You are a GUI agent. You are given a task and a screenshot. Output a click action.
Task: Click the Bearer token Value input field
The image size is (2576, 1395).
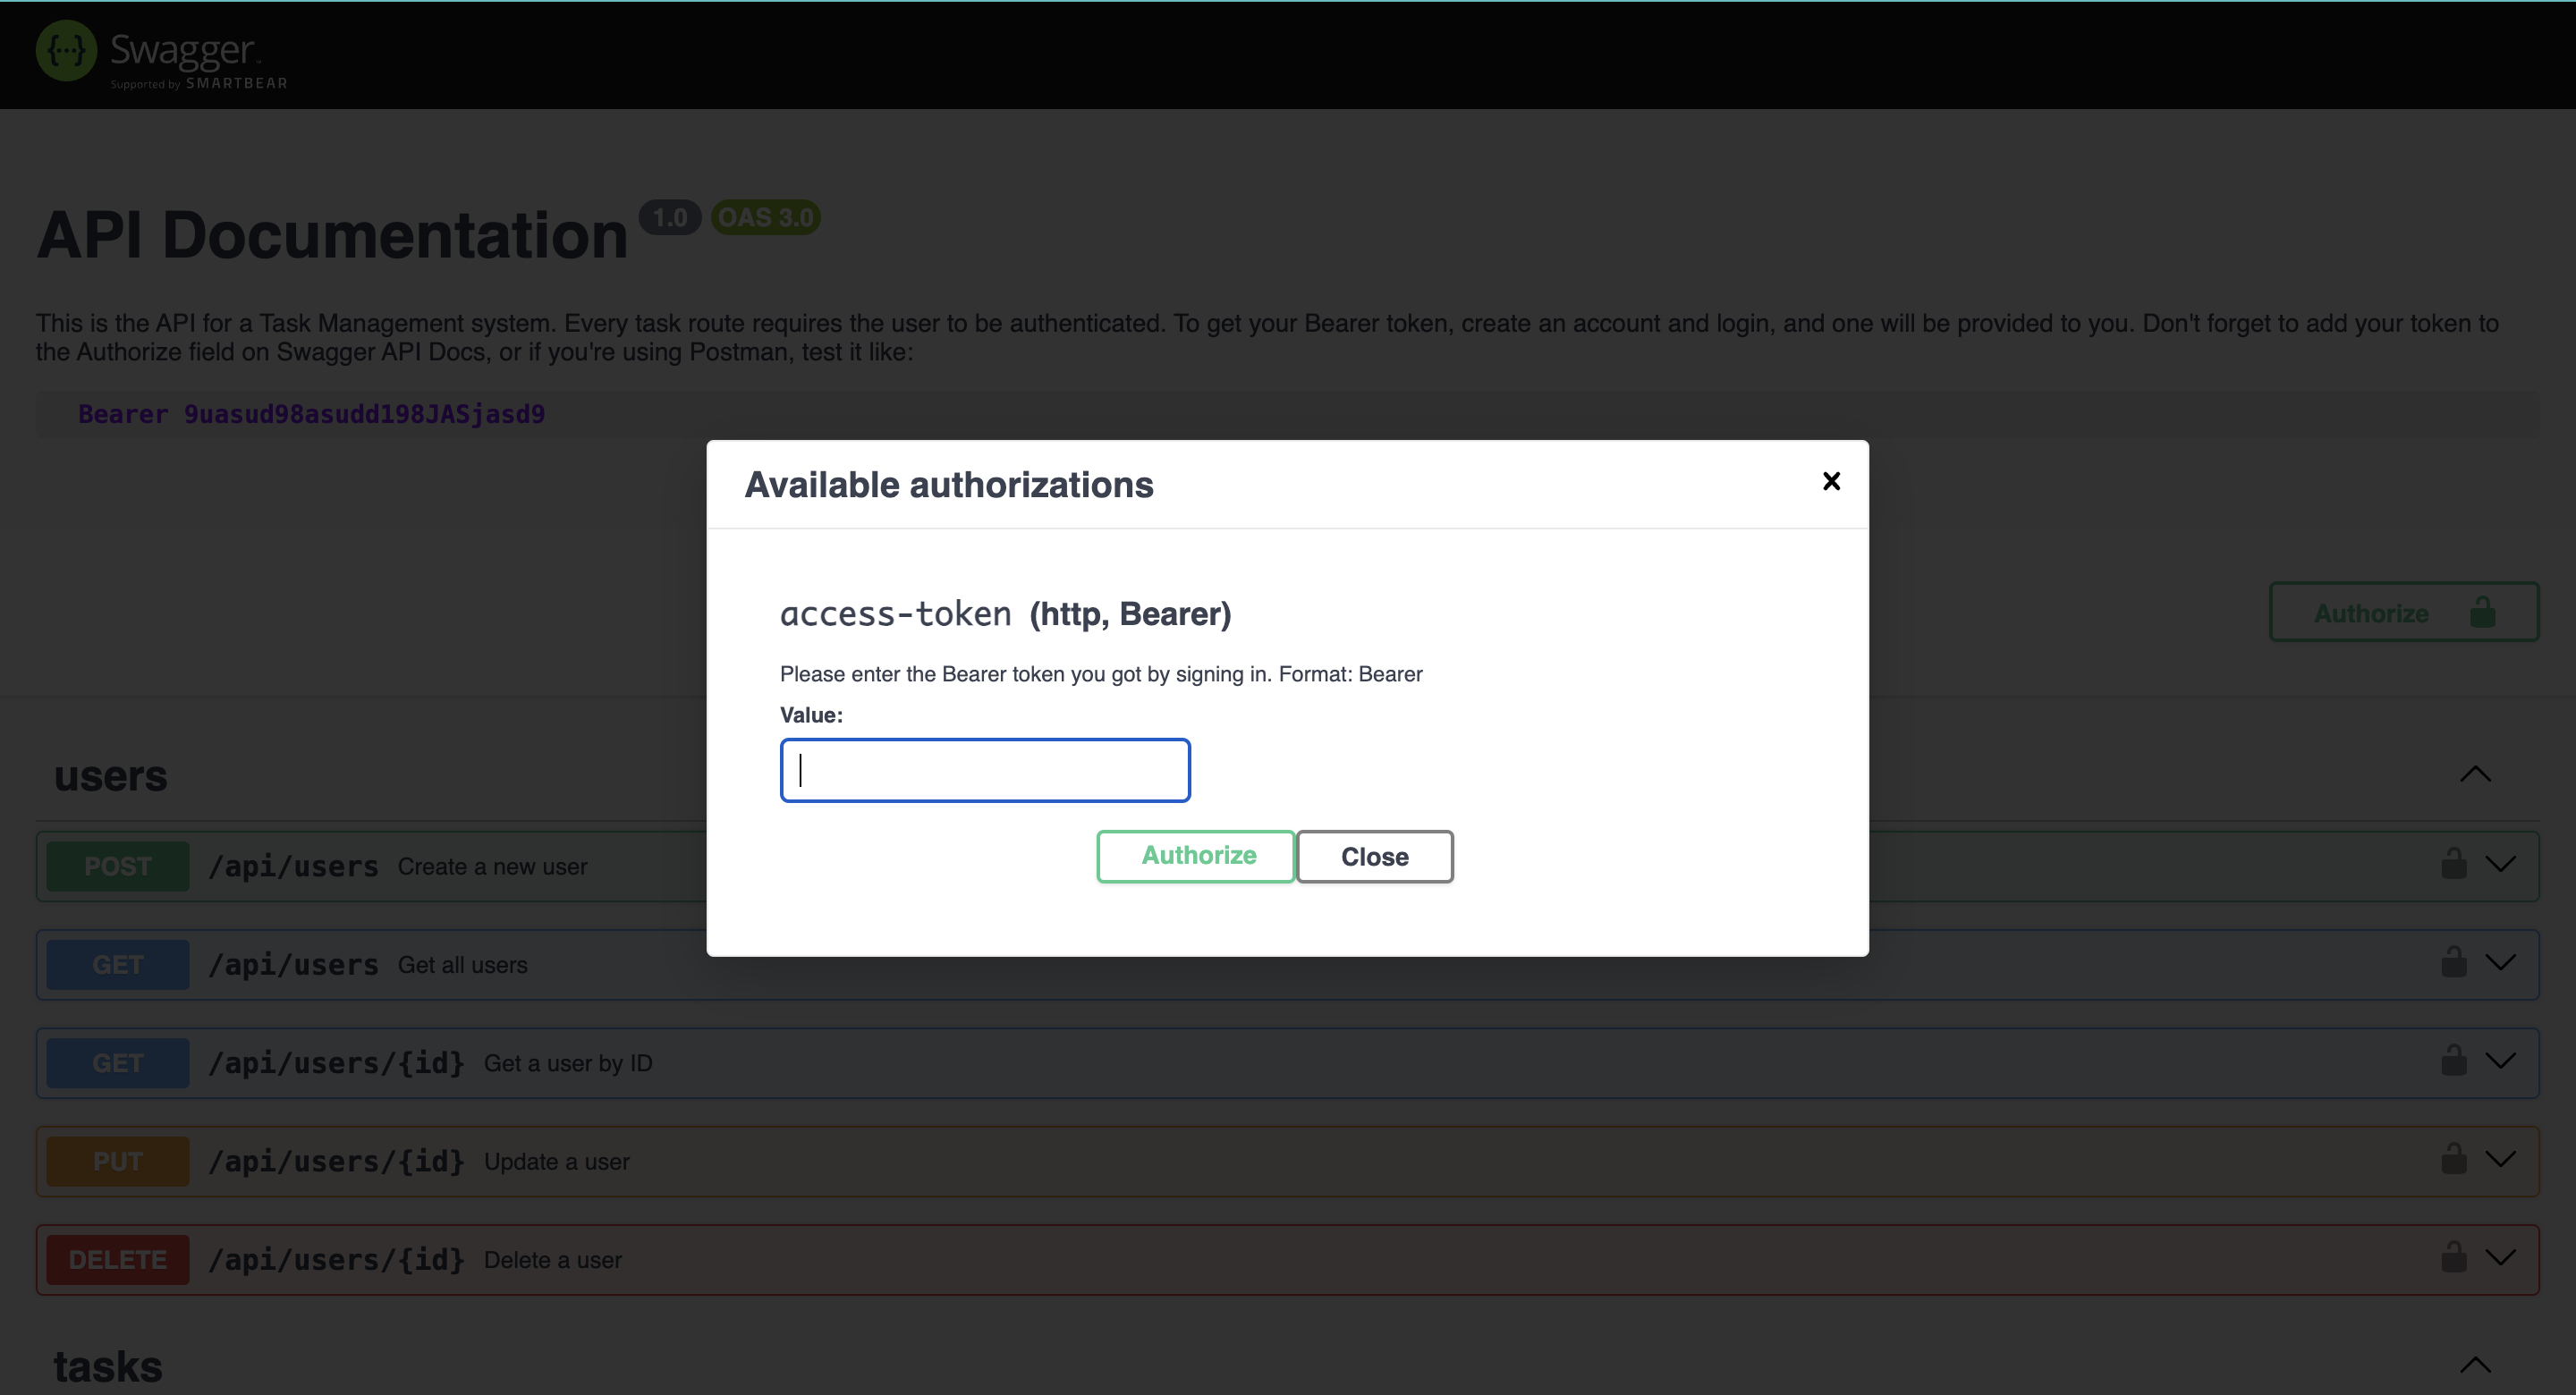pyautogui.click(x=986, y=770)
